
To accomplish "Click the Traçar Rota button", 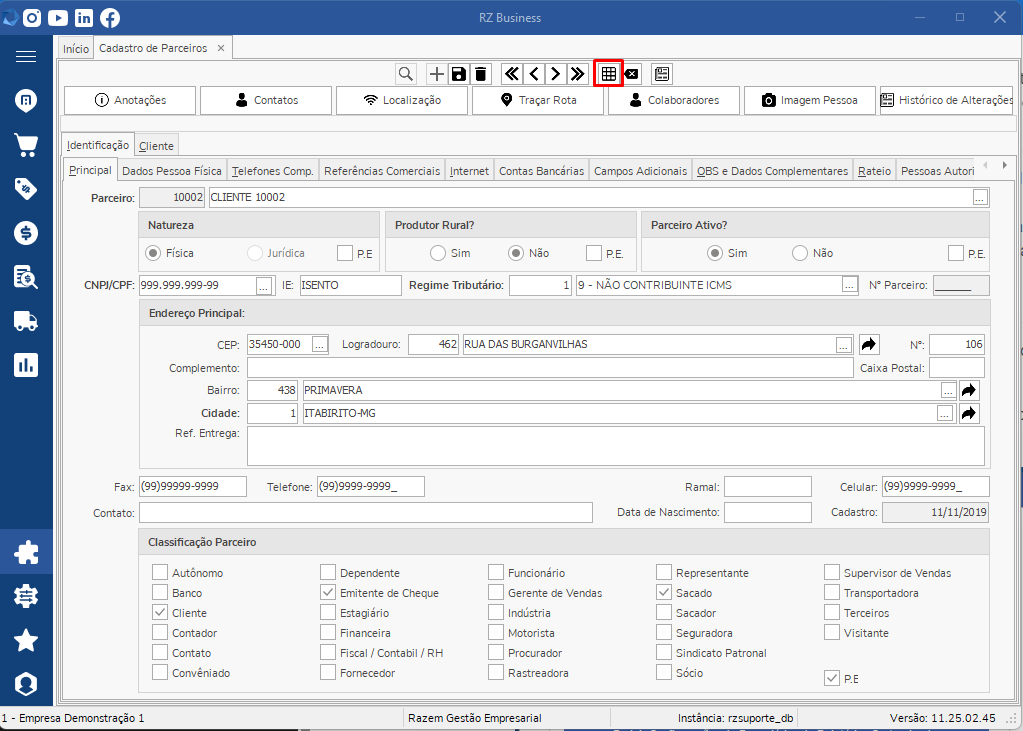I will (538, 101).
